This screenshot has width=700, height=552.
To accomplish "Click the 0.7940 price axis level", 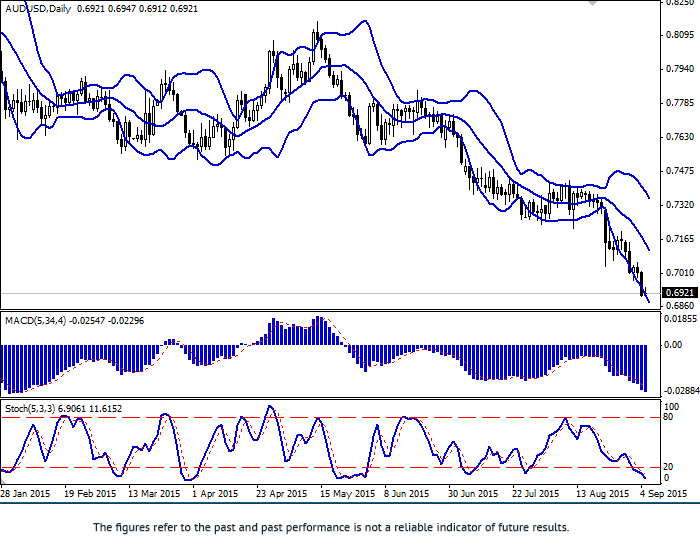I will pos(680,69).
